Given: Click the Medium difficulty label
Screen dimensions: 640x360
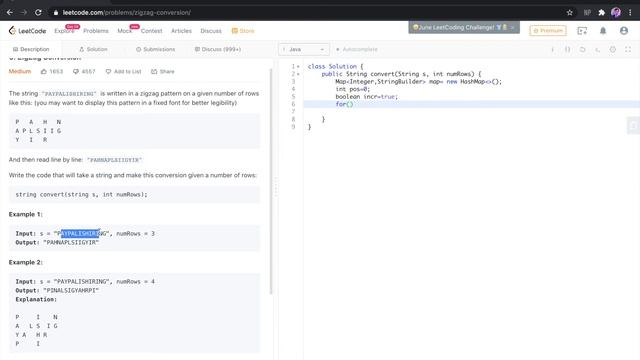Looking at the screenshot, I should (x=20, y=71).
